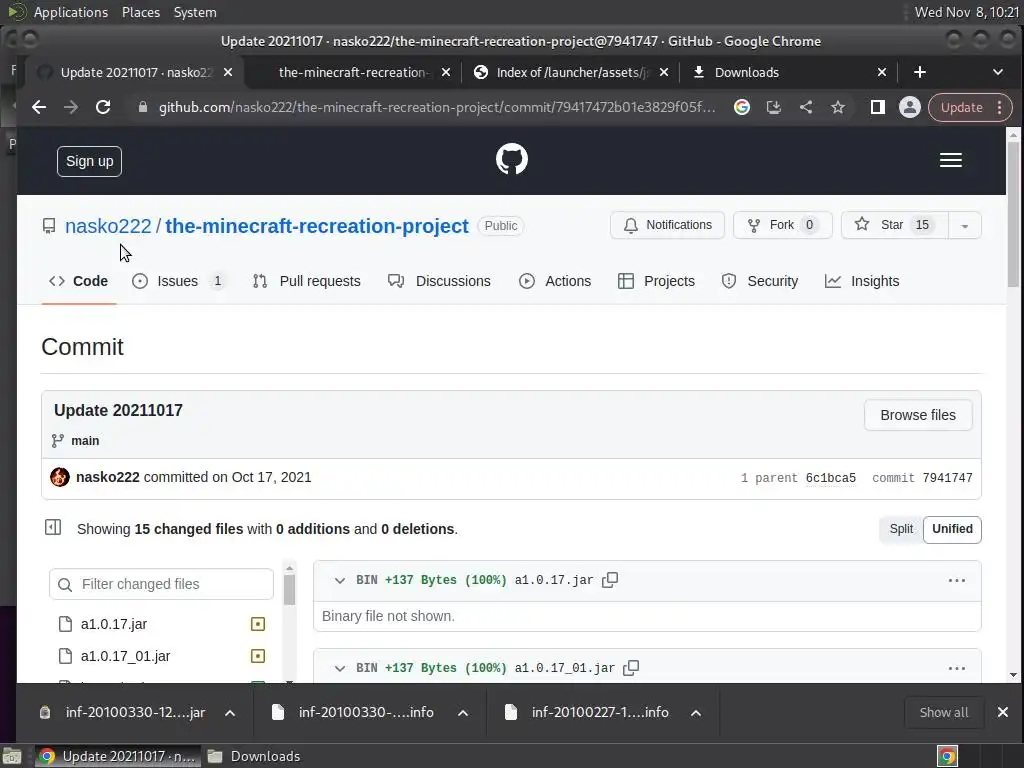Toggle the file tree sidebar icon

[53, 528]
